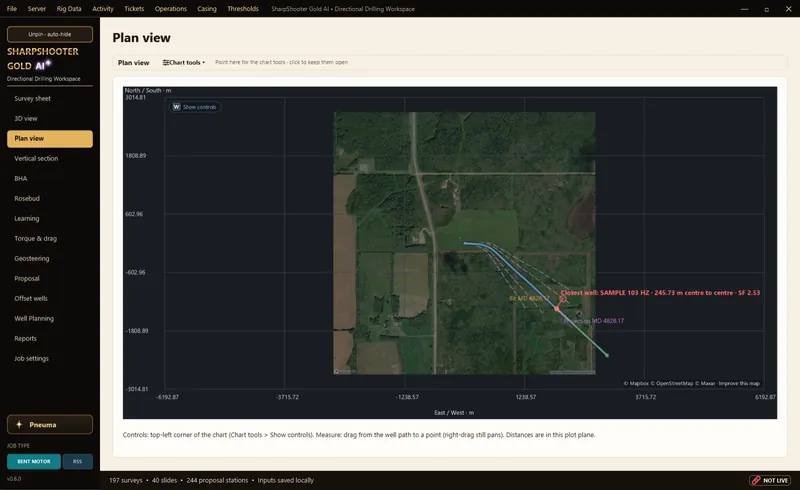Open the 3D view page
Image resolution: width=800 pixels, height=490 pixels.
[x=50, y=118]
